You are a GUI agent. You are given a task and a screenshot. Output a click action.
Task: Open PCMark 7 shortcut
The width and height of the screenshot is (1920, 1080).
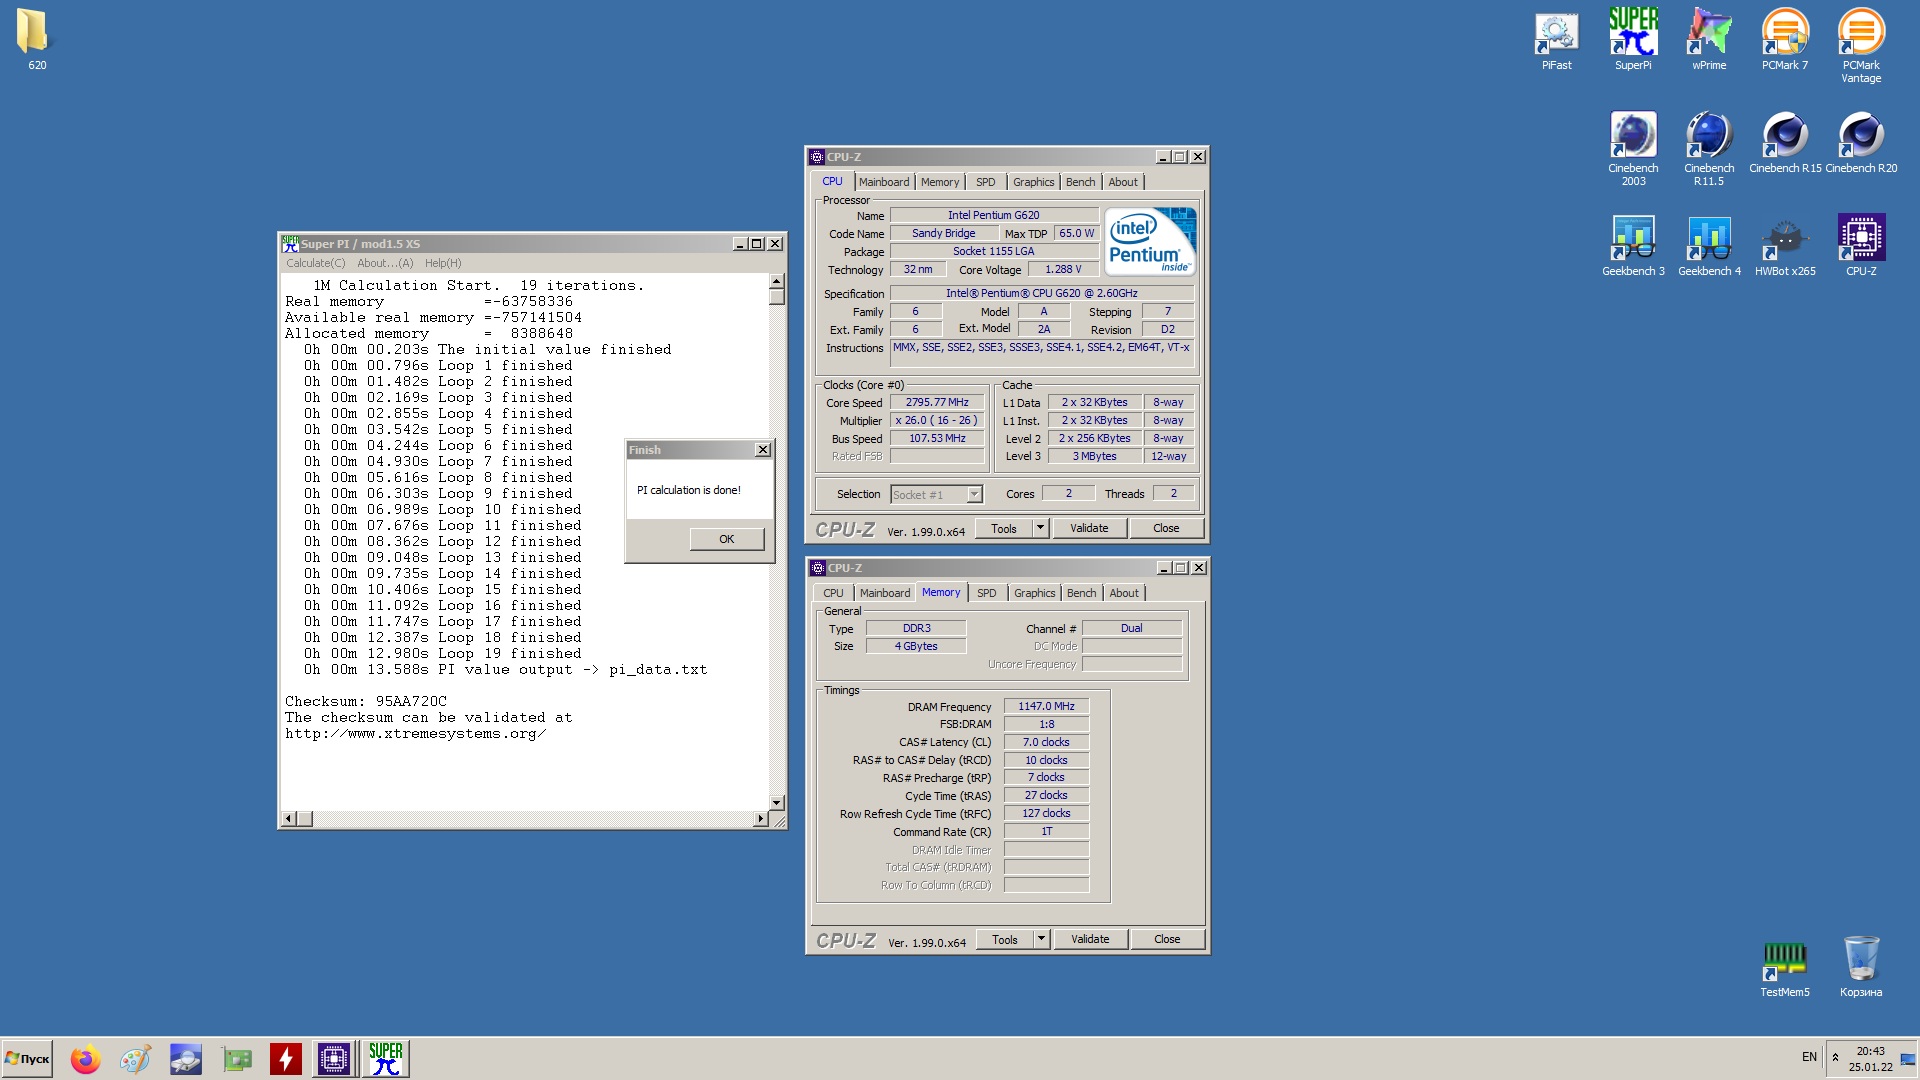1785,38
